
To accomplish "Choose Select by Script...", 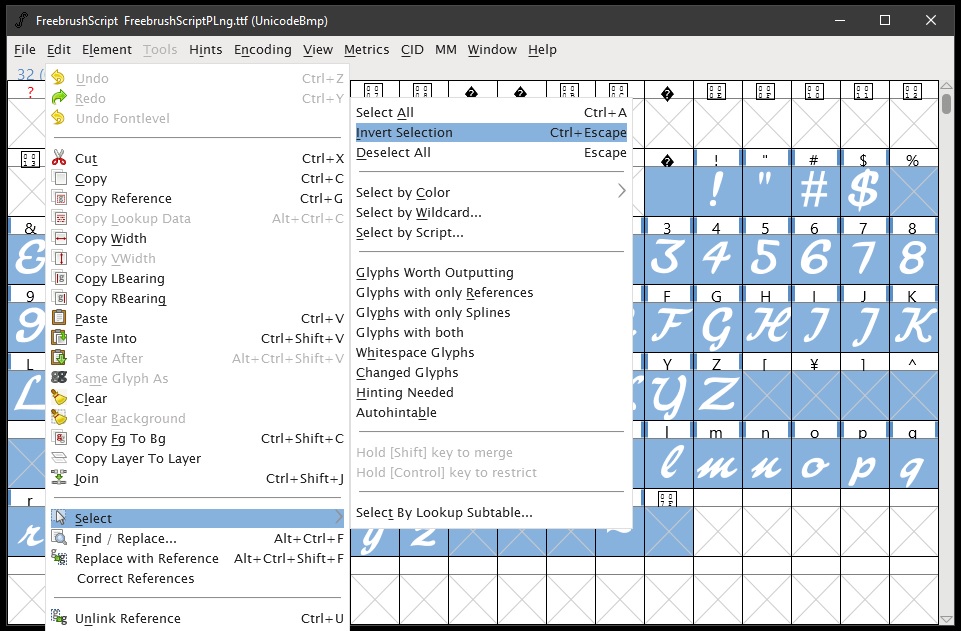I will point(491,233).
